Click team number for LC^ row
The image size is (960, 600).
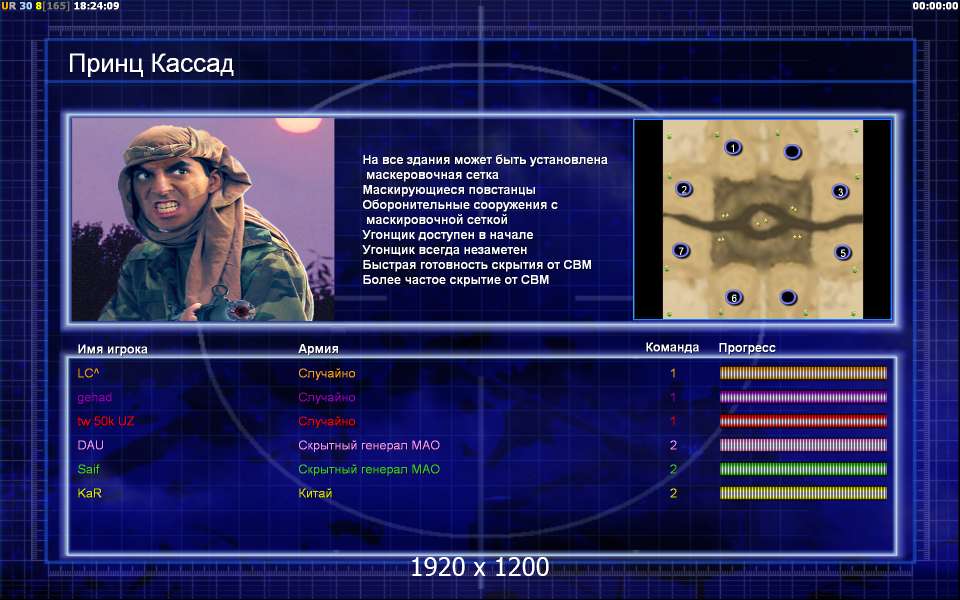[x=673, y=373]
